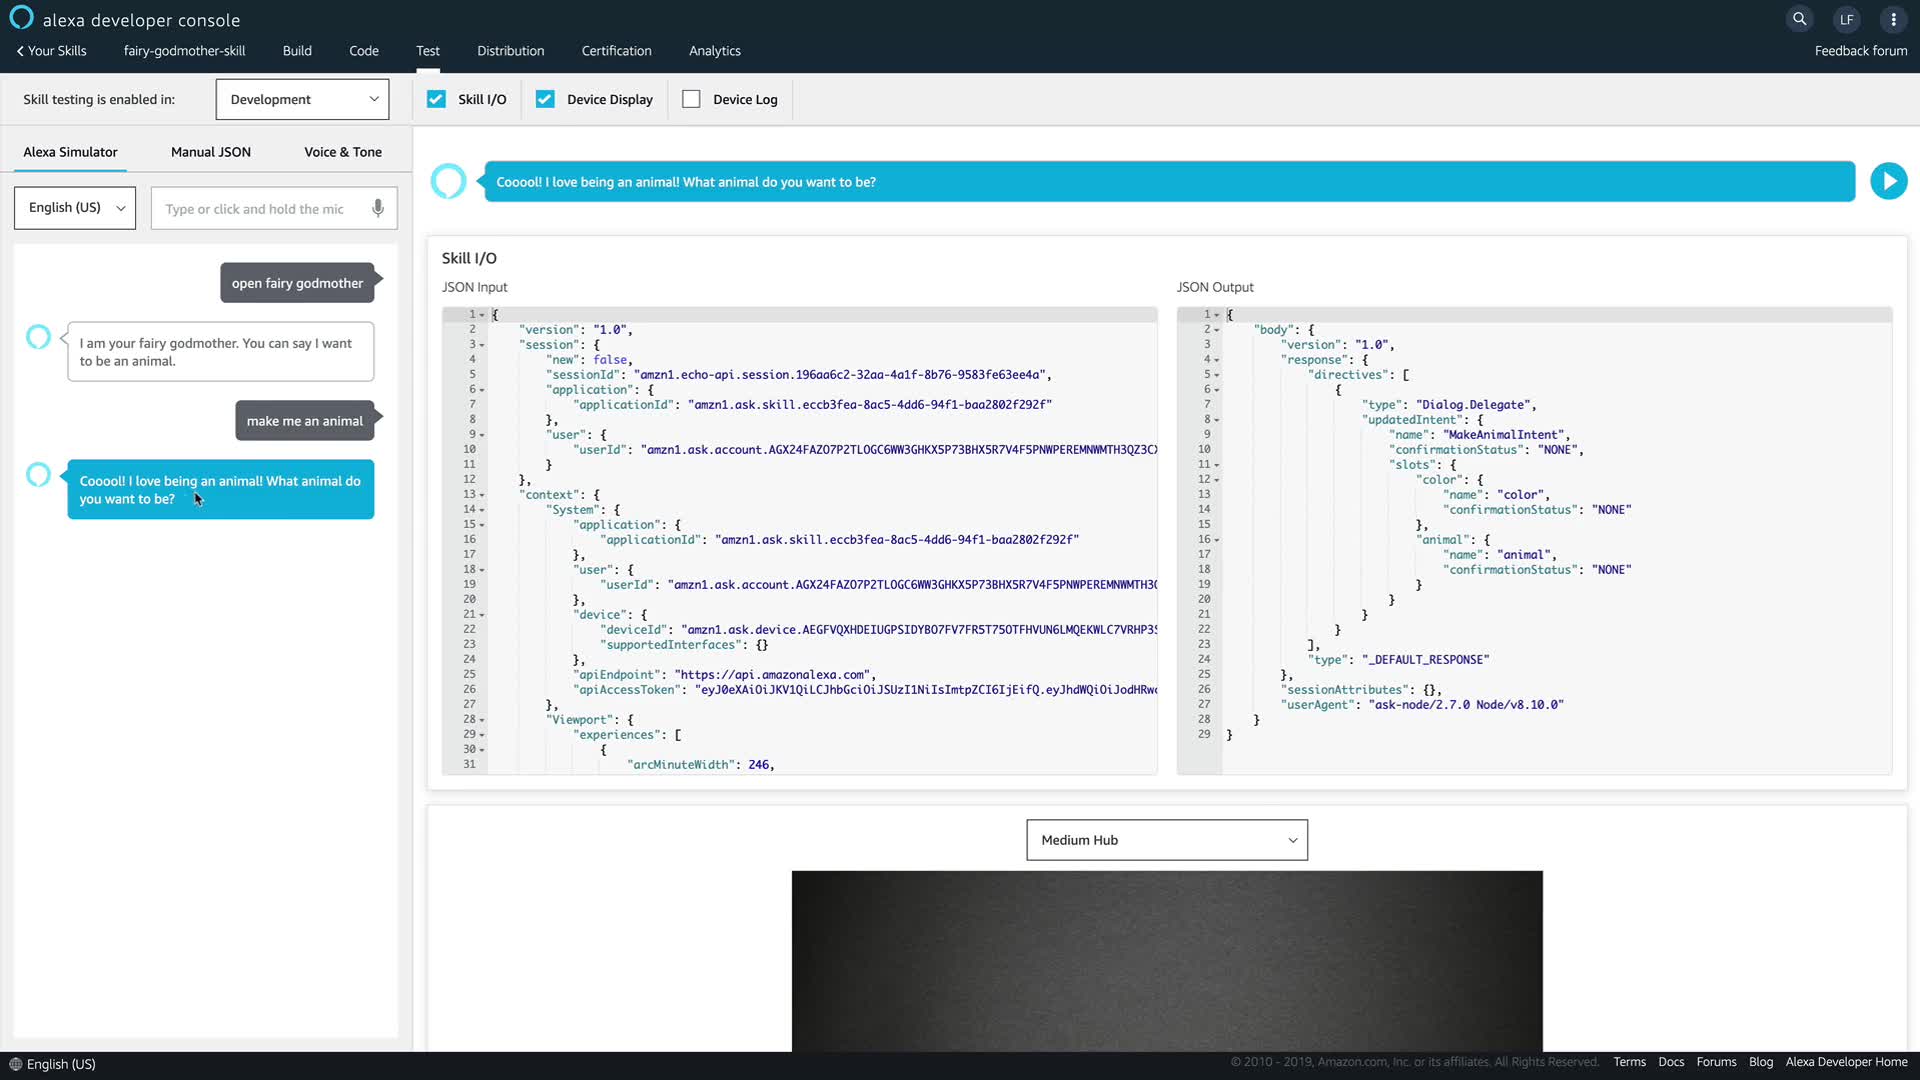Open the vertical three-dot menu
1920x1080 pixels.
pos(1893,19)
